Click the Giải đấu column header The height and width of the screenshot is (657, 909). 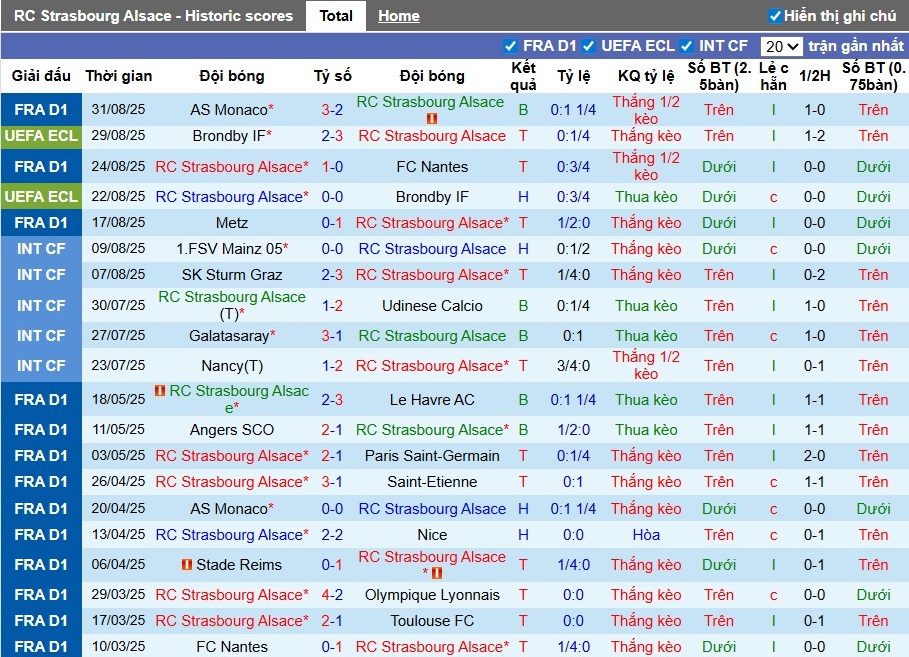coord(41,76)
